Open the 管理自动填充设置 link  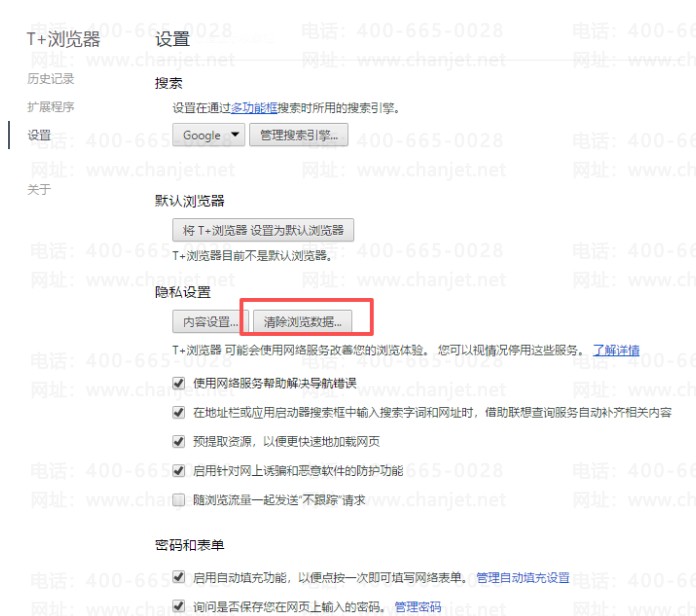(522, 577)
